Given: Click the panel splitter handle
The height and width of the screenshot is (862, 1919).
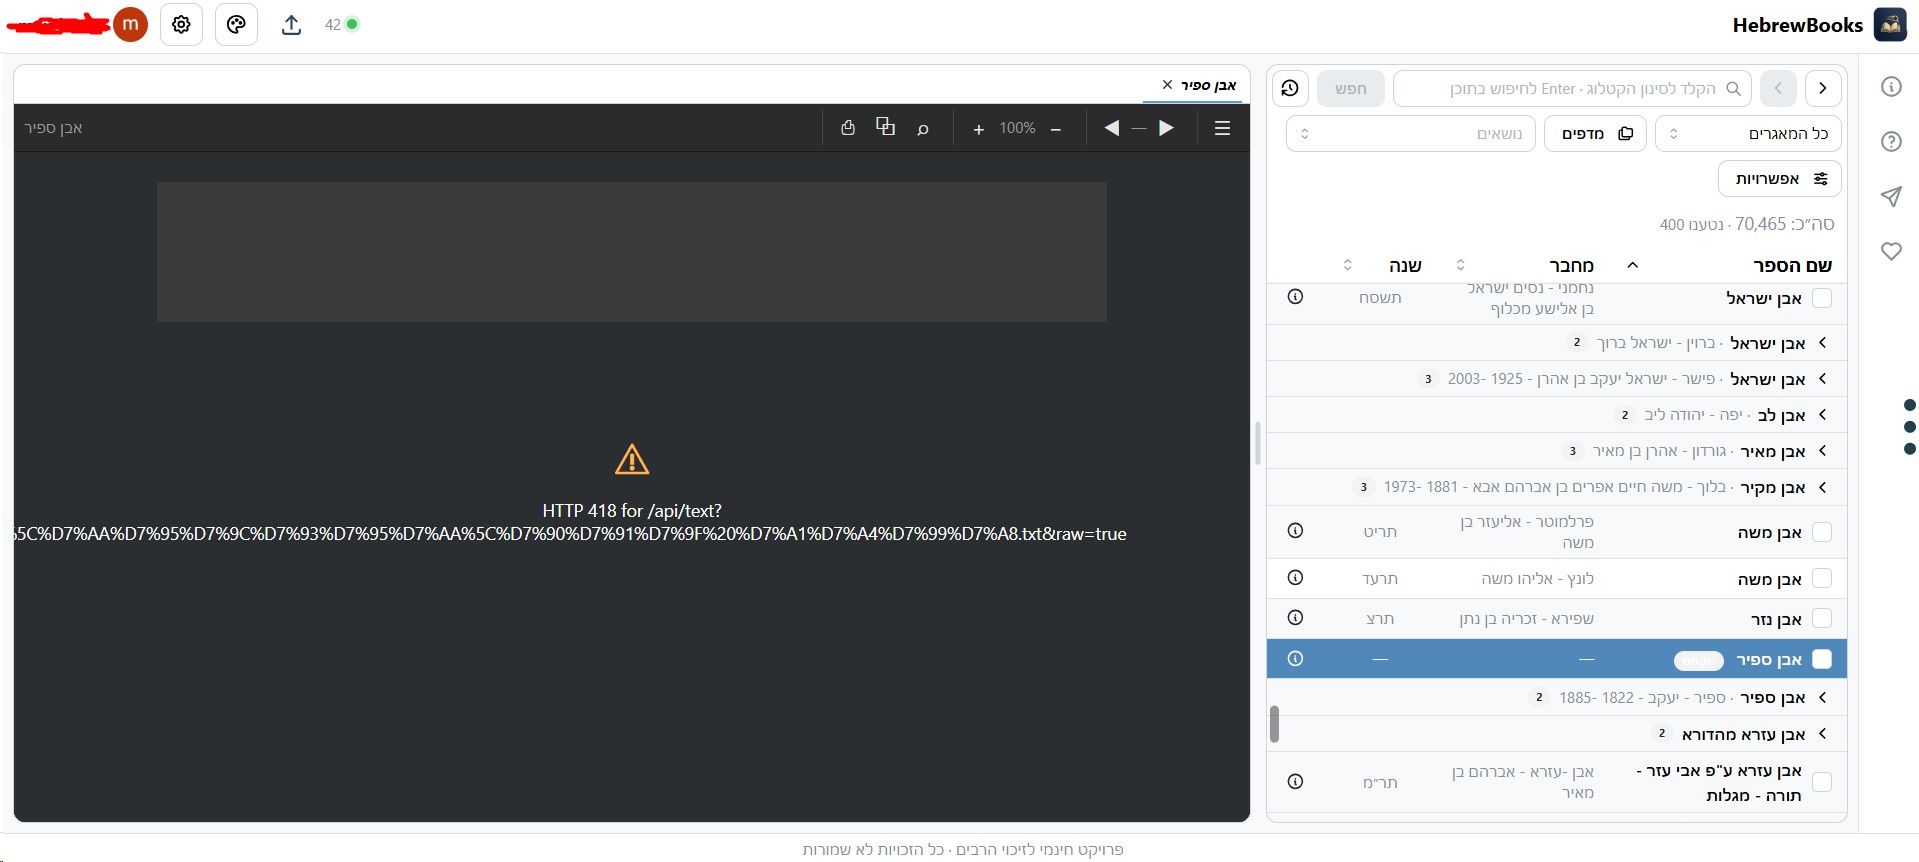Looking at the screenshot, I should pos(1257,443).
